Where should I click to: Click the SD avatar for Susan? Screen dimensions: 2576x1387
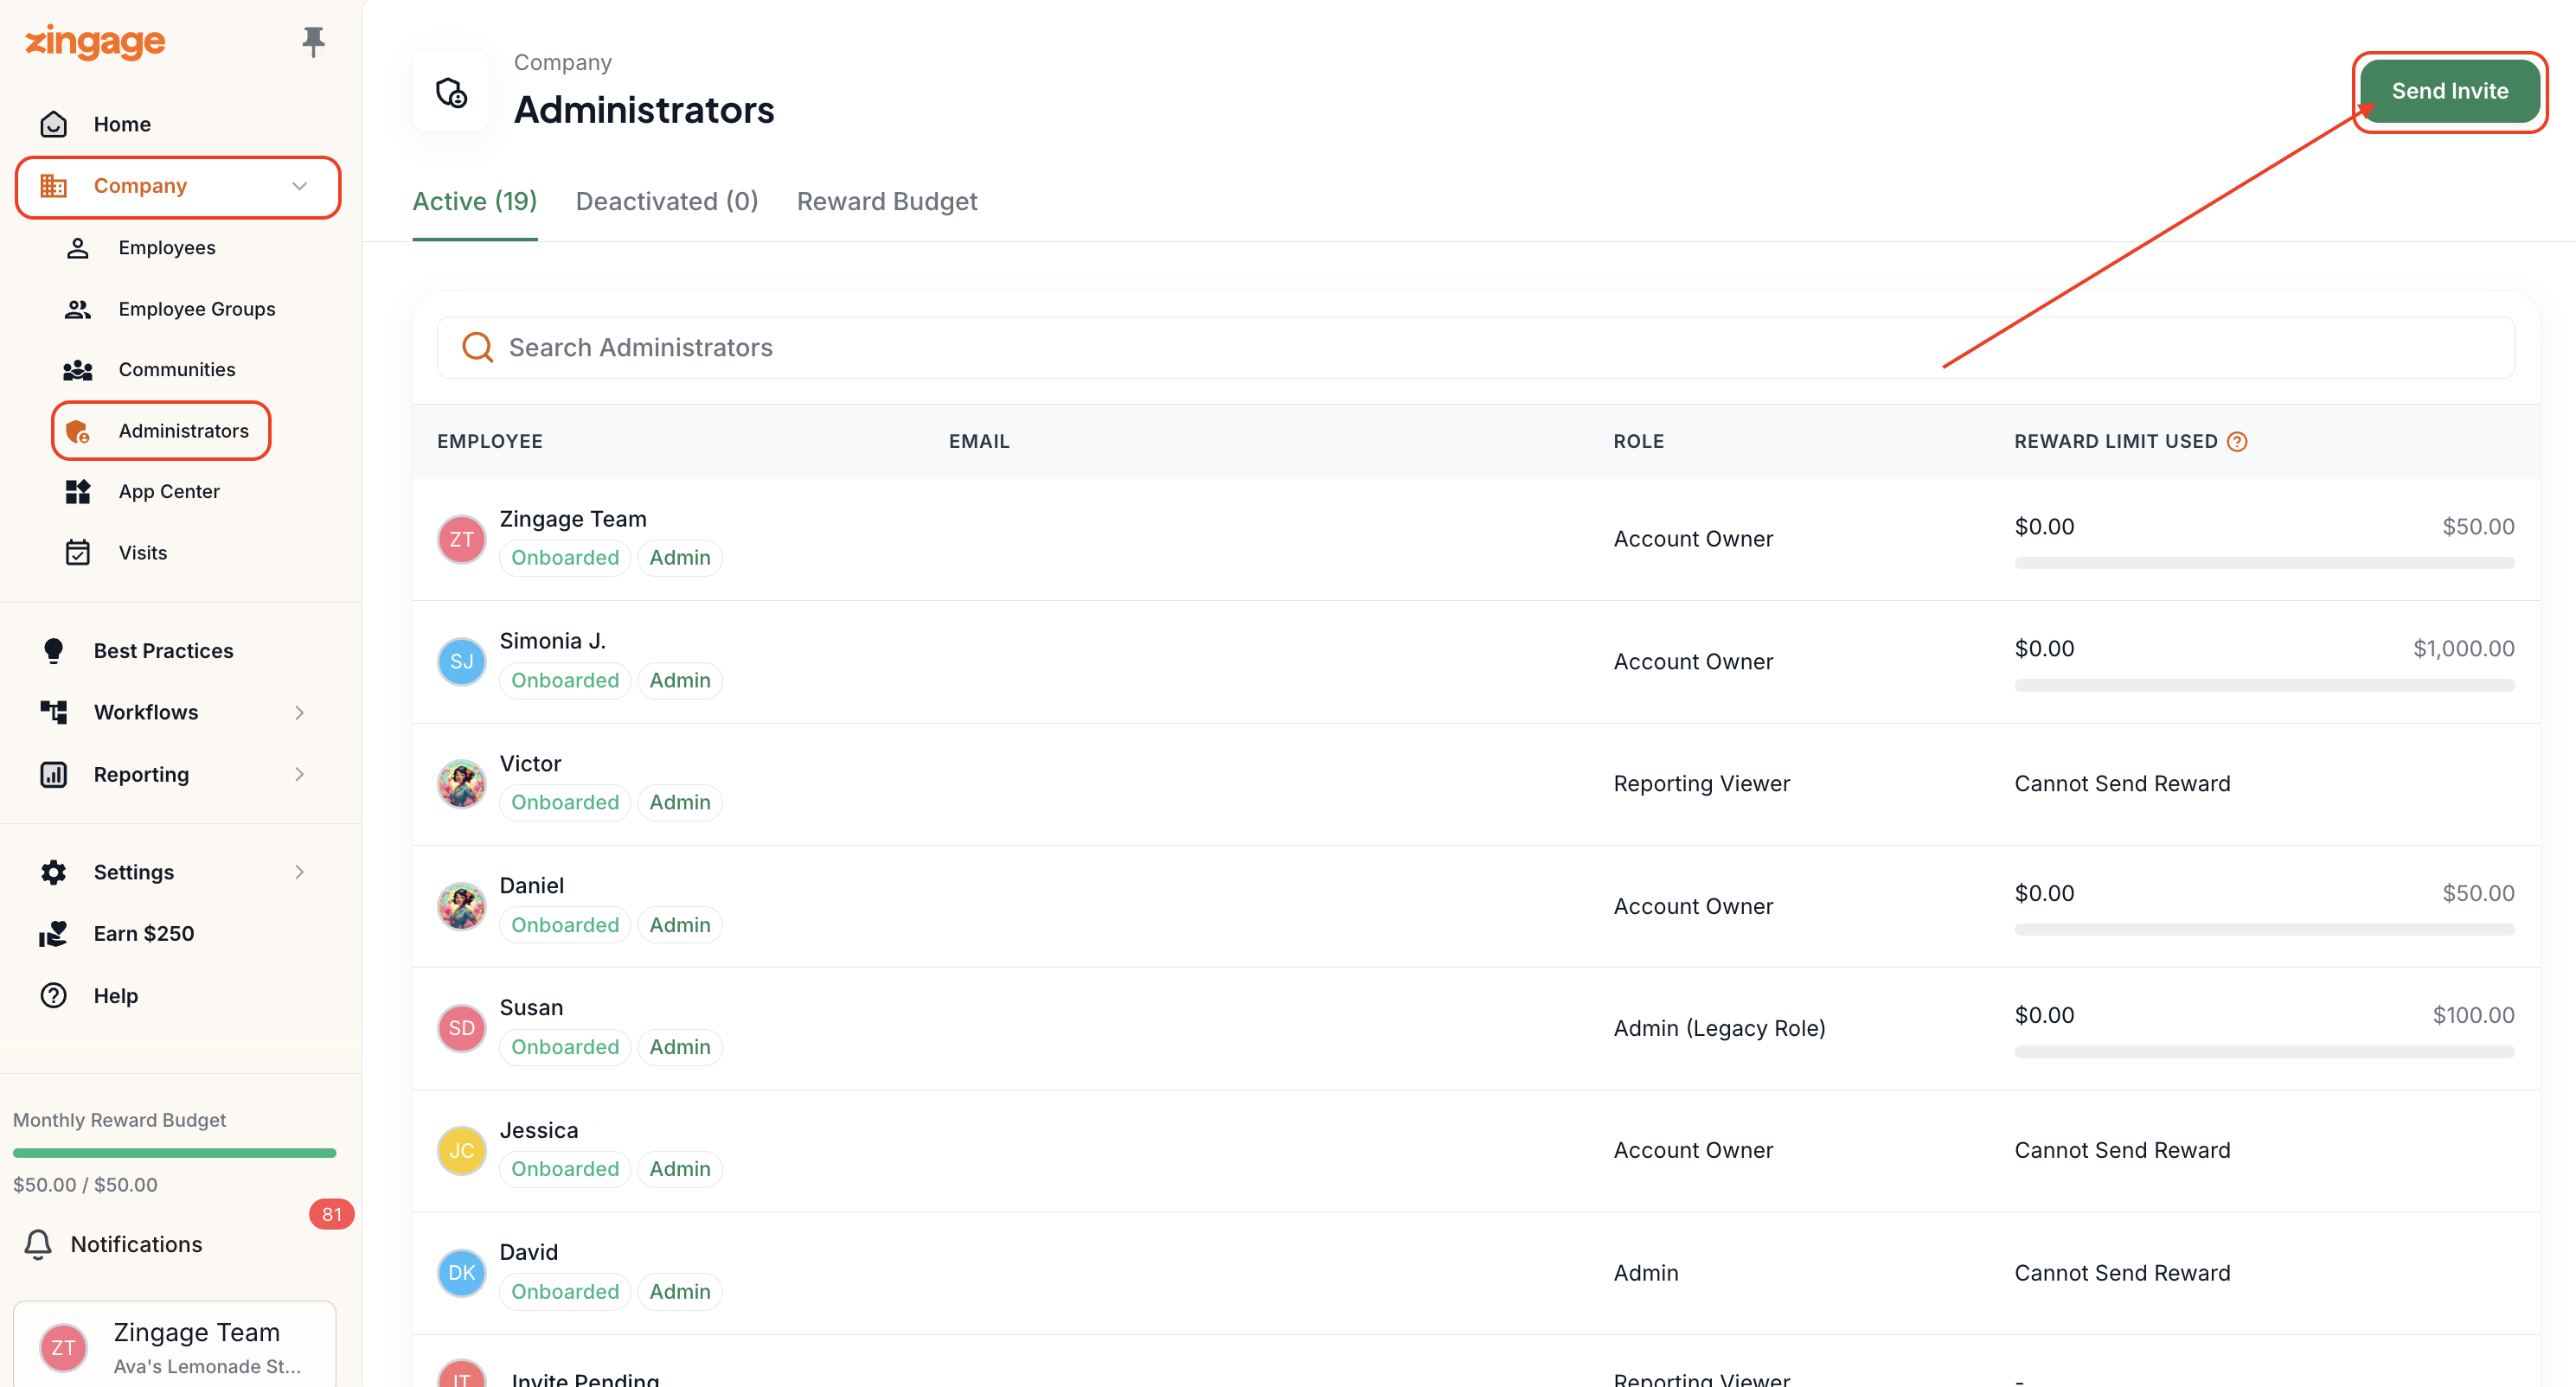pyautogui.click(x=461, y=1028)
